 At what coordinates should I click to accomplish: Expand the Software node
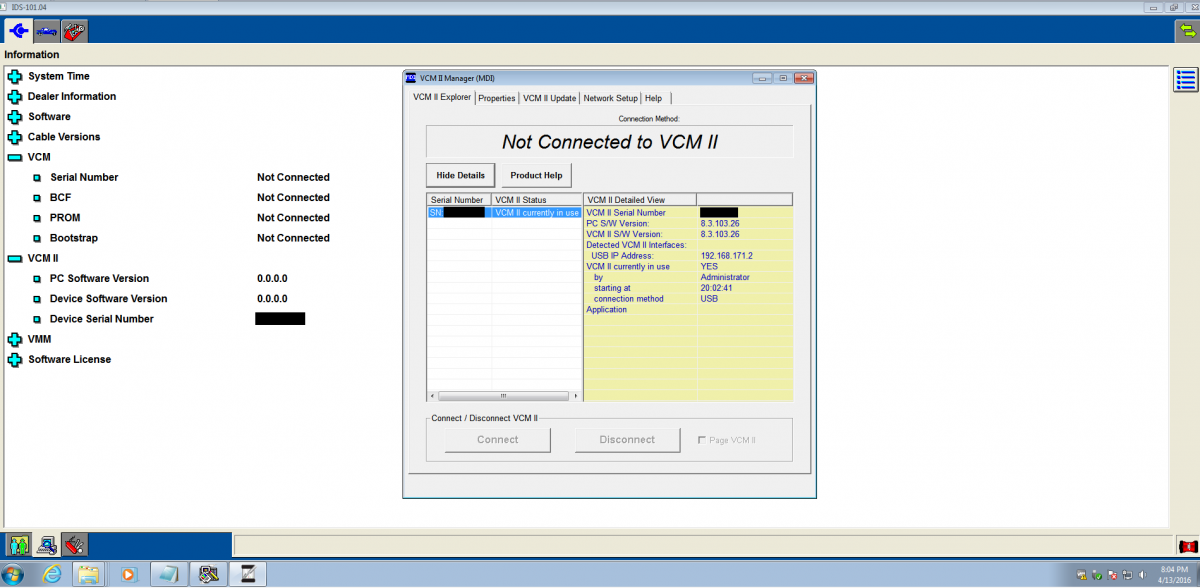[14, 117]
